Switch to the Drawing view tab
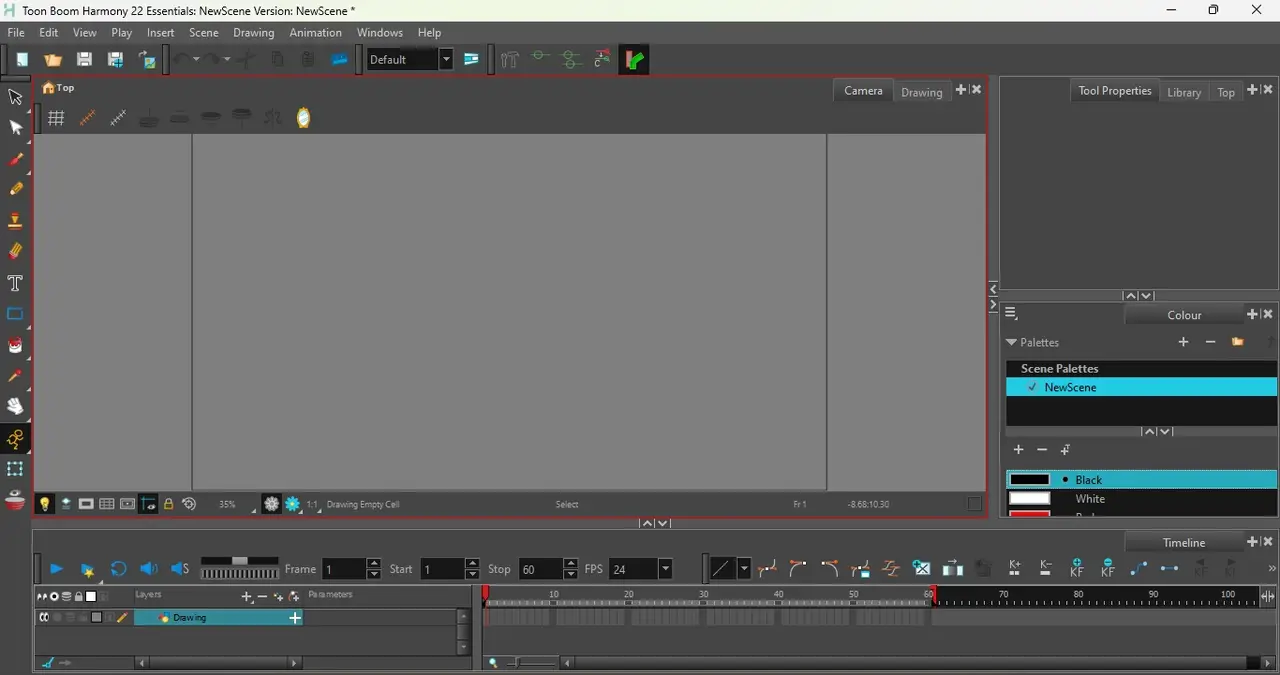Screen dimensions: 1280x675 point(921,92)
